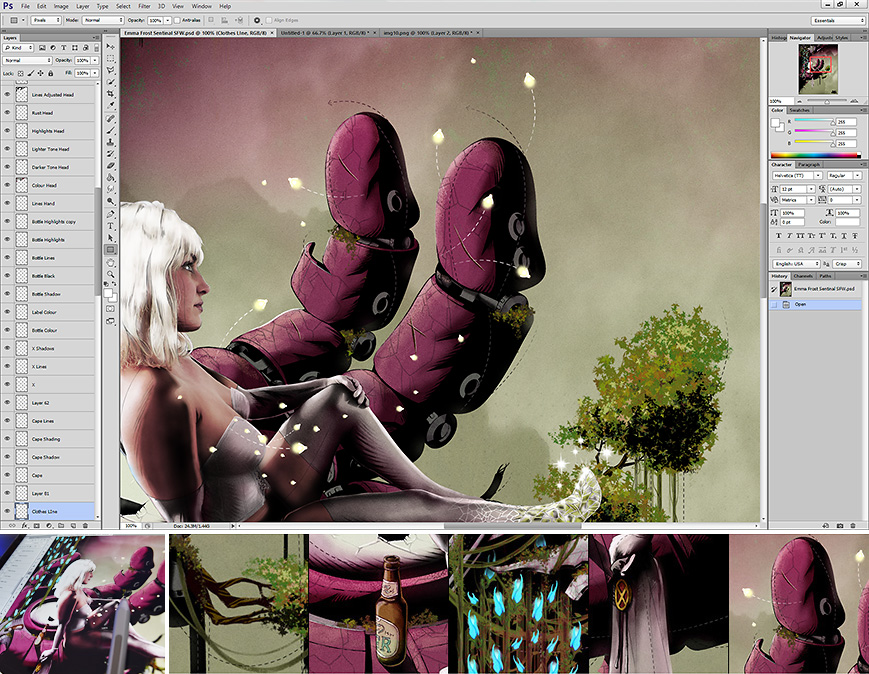The width and height of the screenshot is (869, 674).
Task: Open the Pixels mode dropdown
Action: tap(45, 20)
